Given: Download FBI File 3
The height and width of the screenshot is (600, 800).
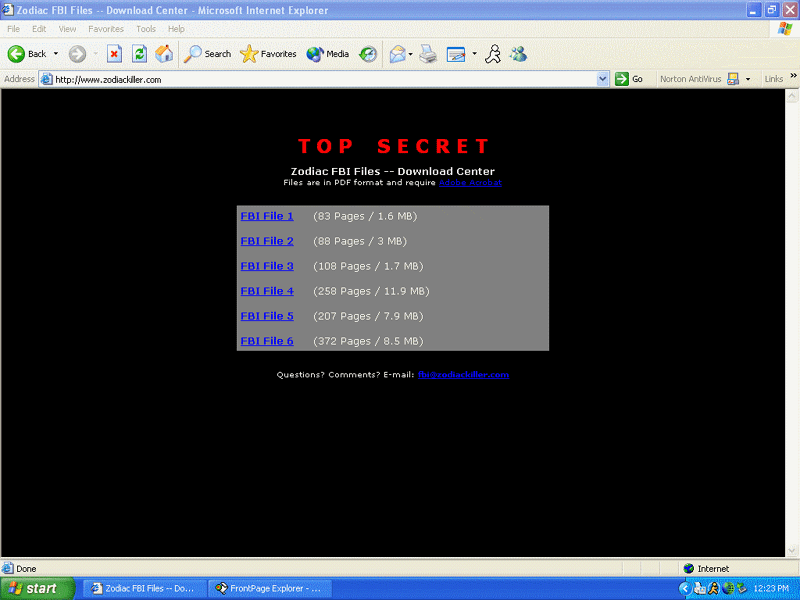Looking at the screenshot, I should tap(267, 266).
